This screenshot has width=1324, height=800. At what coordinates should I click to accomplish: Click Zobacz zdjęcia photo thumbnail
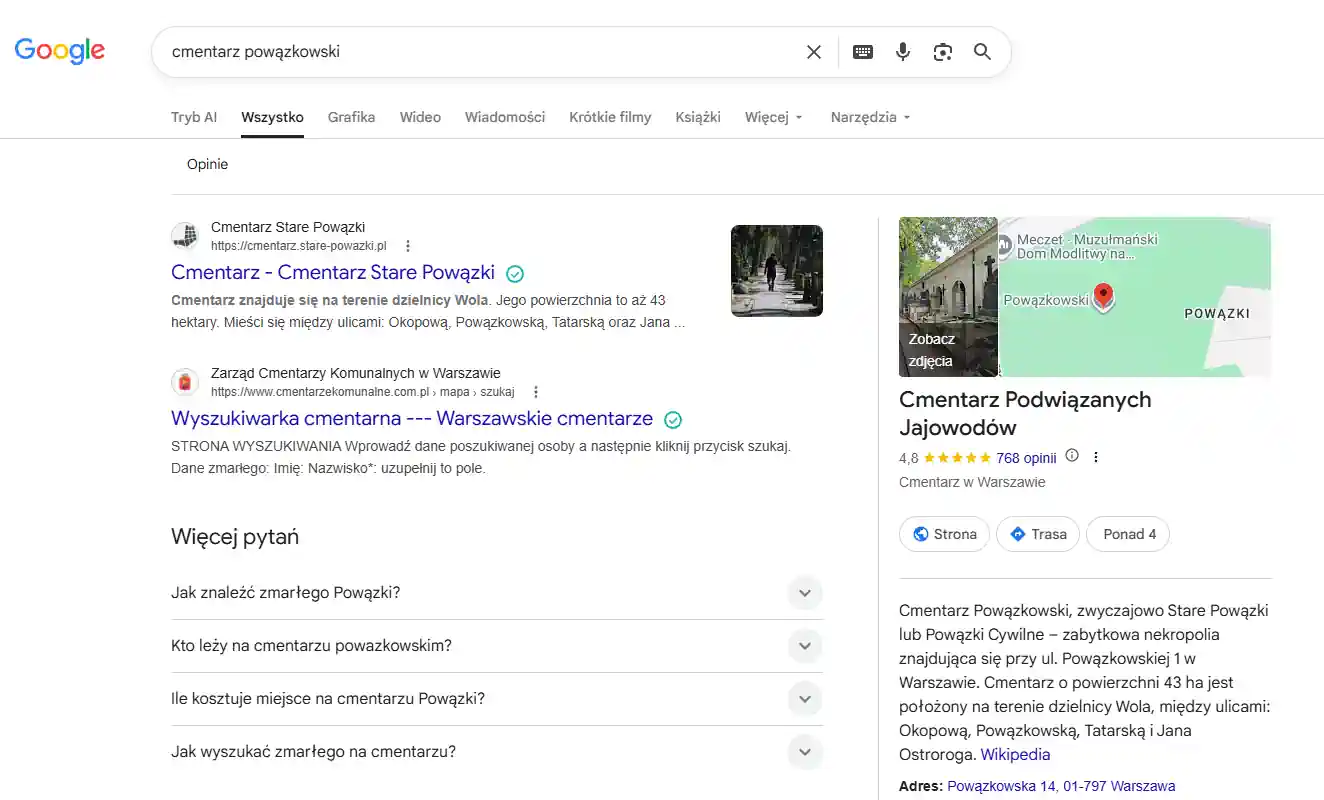point(948,297)
